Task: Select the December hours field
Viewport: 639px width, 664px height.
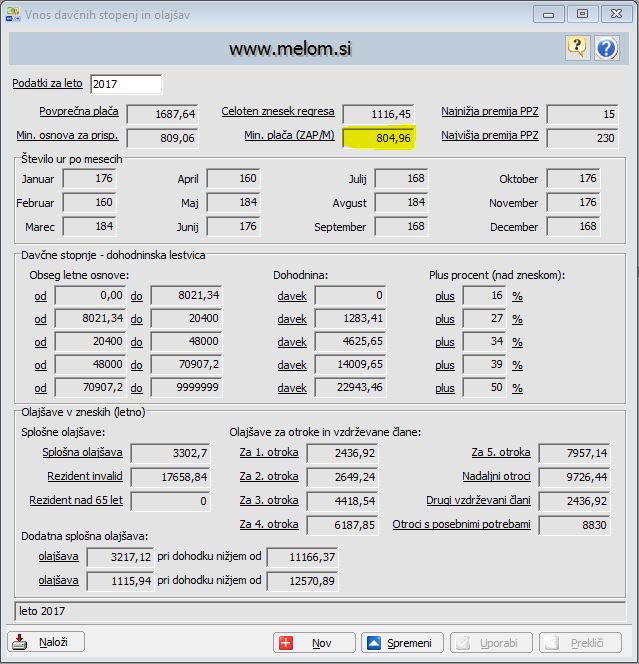Action: point(575,227)
